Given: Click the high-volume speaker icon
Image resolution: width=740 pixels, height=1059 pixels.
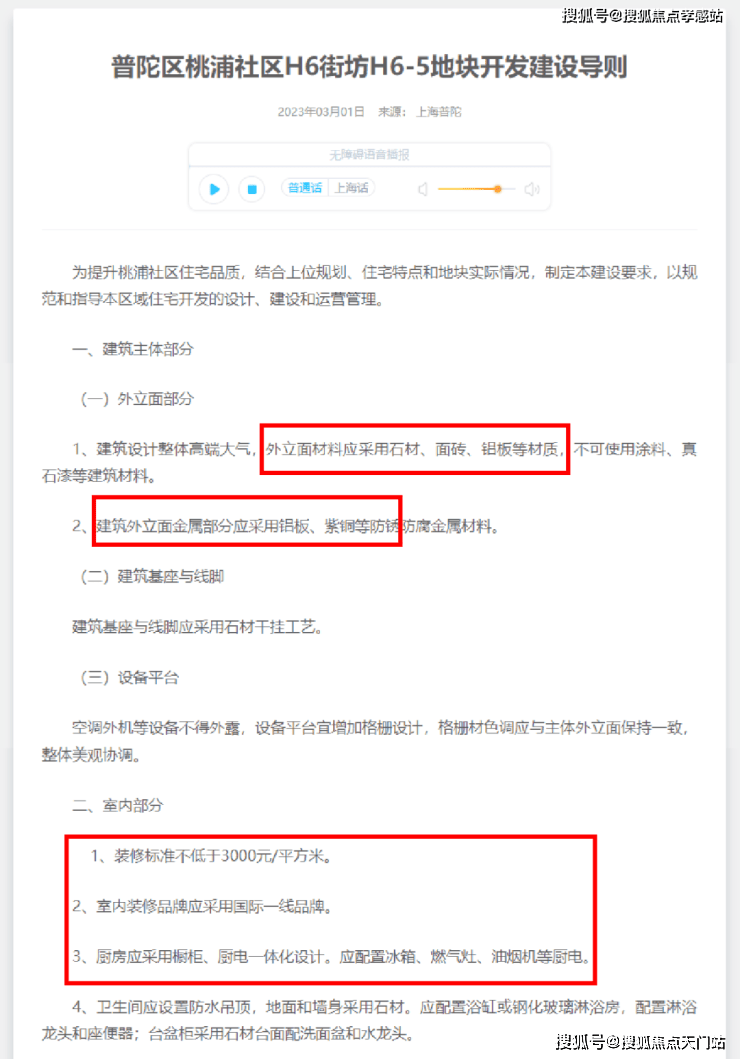Looking at the screenshot, I should (532, 189).
